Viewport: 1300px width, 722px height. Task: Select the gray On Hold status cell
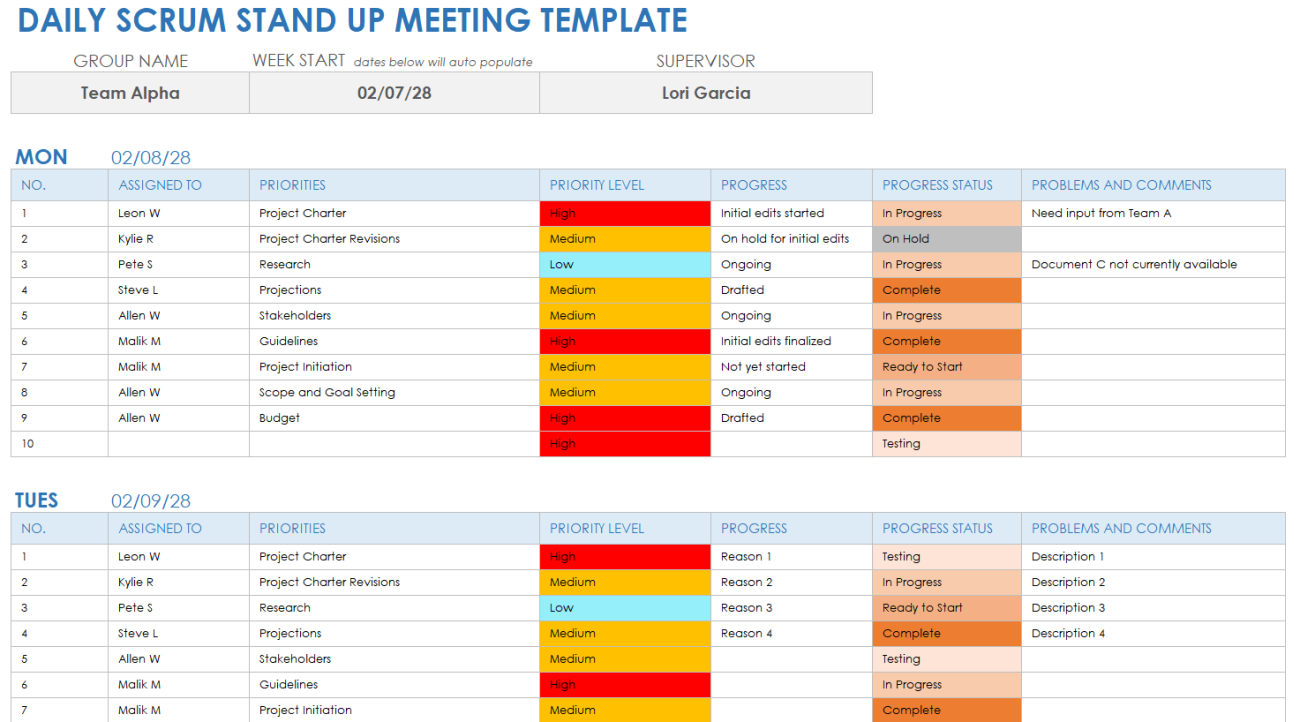(x=946, y=239)
